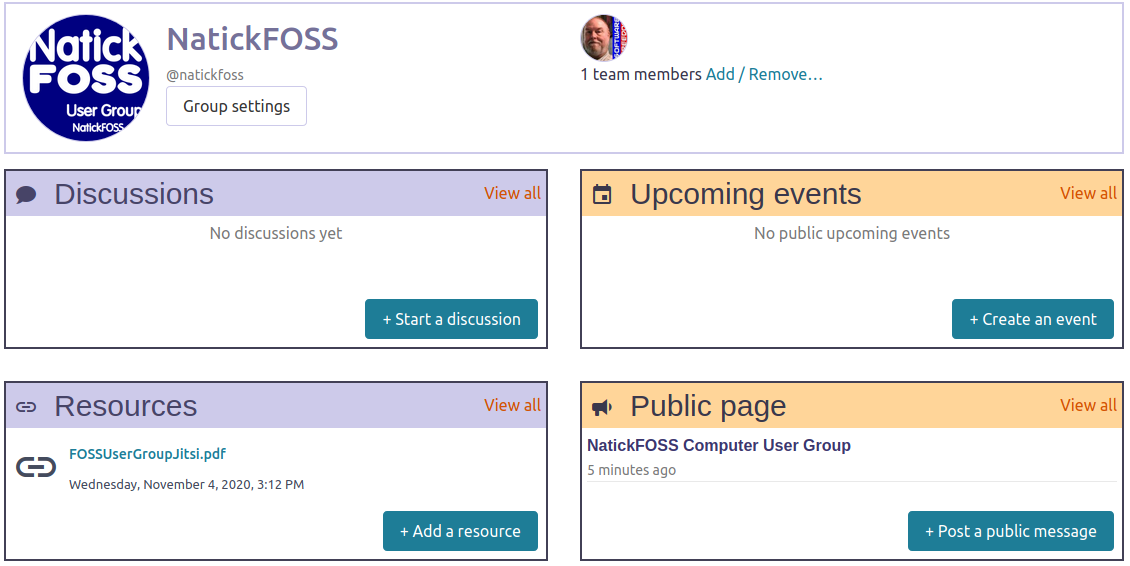Click the NatickFOSS group name heading

[252, 39]
